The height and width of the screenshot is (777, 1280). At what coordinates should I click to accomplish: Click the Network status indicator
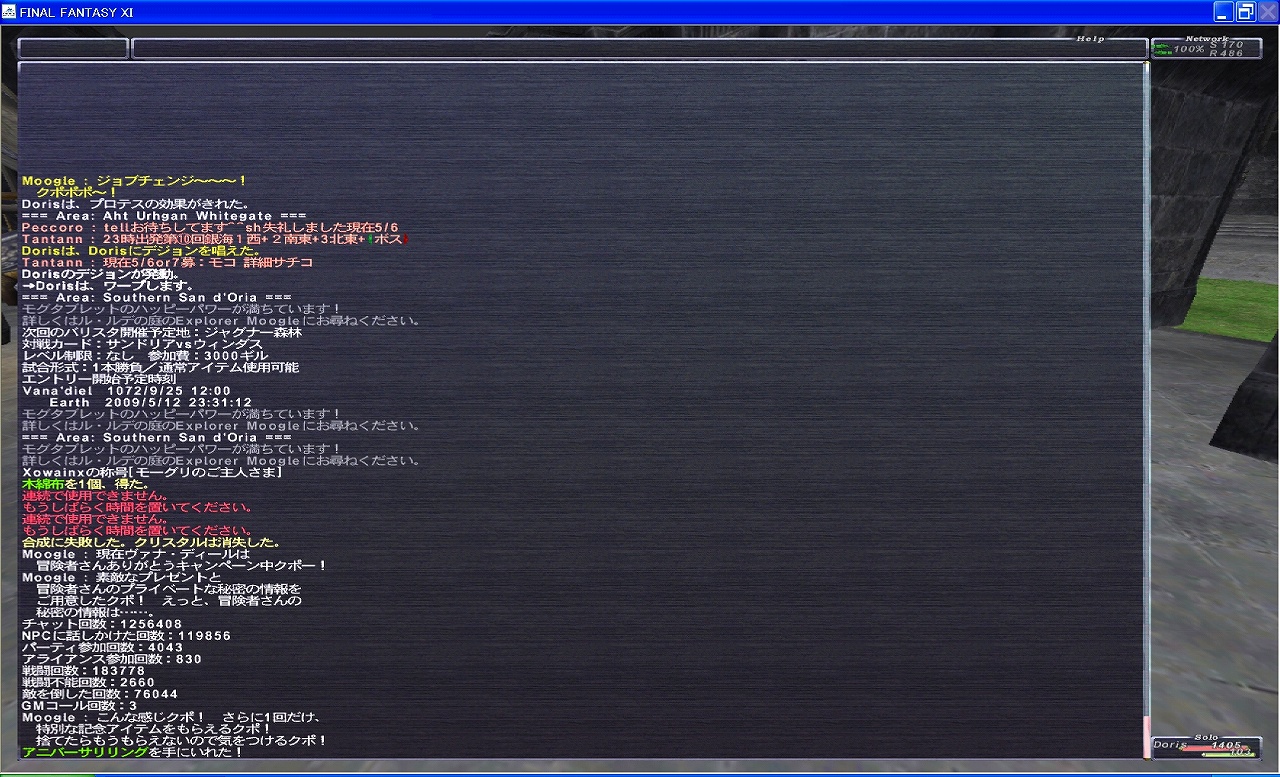(x=1205, y=47)
